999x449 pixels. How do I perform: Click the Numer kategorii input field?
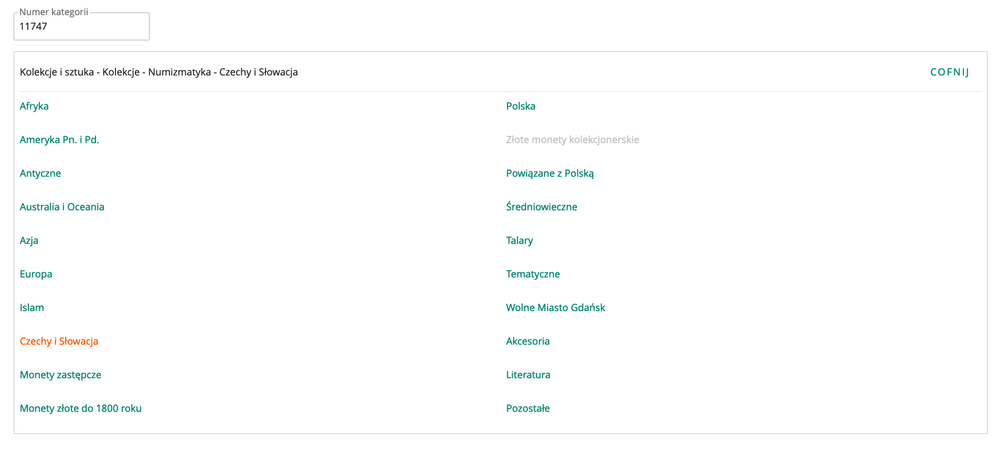pyautogui.click(x=81, y=27)
